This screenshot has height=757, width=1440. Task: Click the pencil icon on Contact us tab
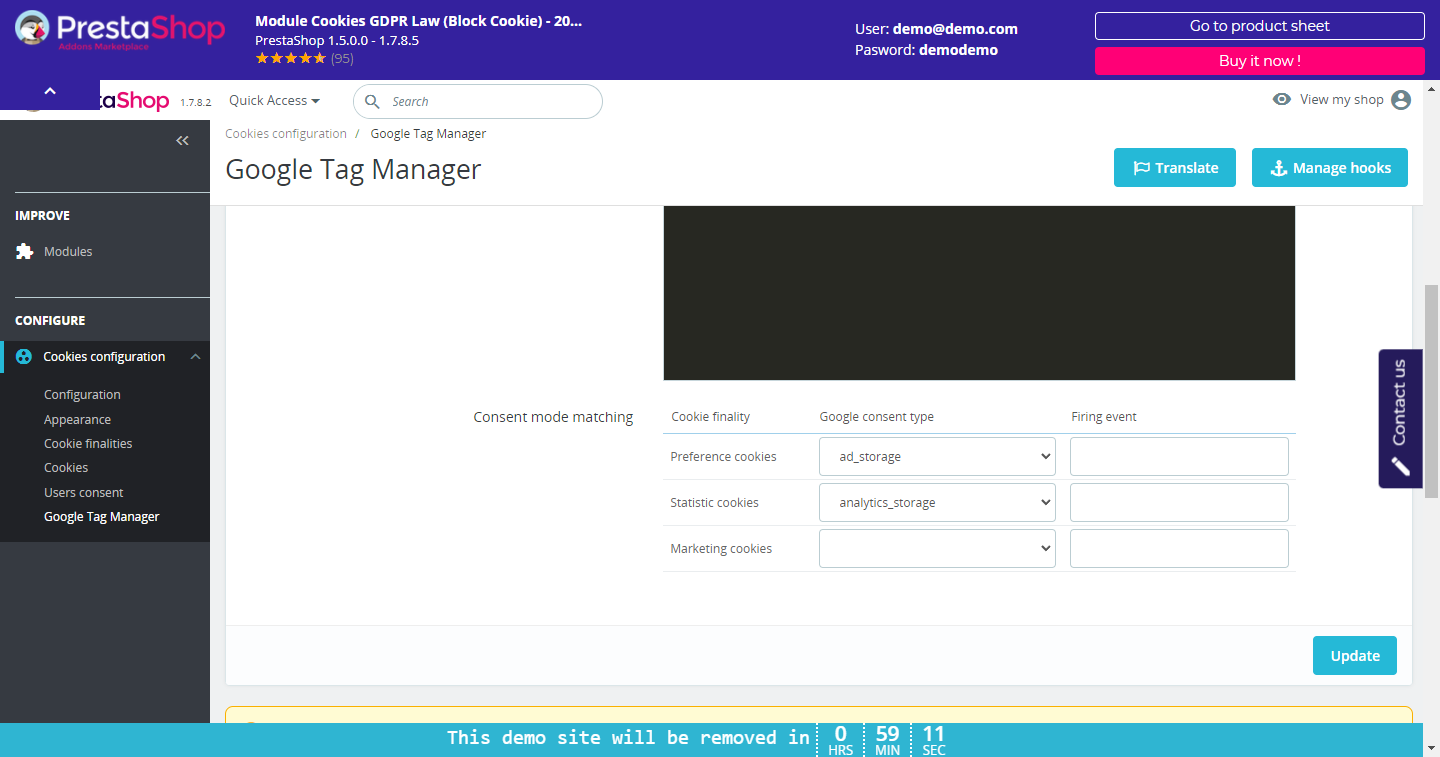(1400, 466)
